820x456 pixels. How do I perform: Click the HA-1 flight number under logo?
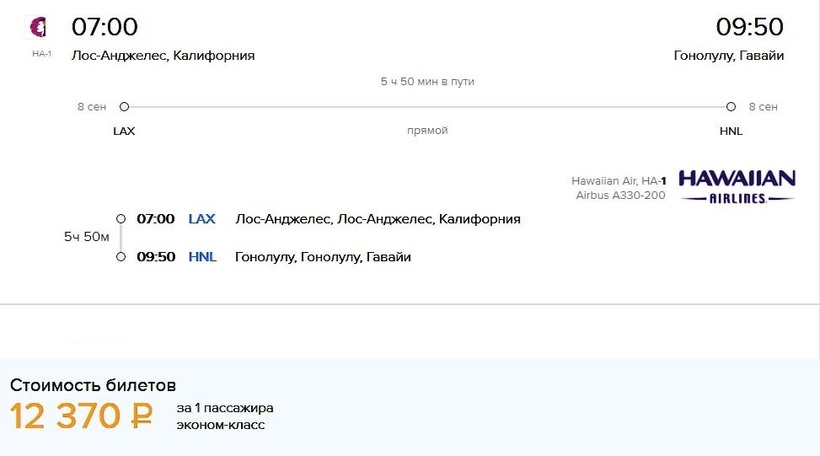[42, 53]
